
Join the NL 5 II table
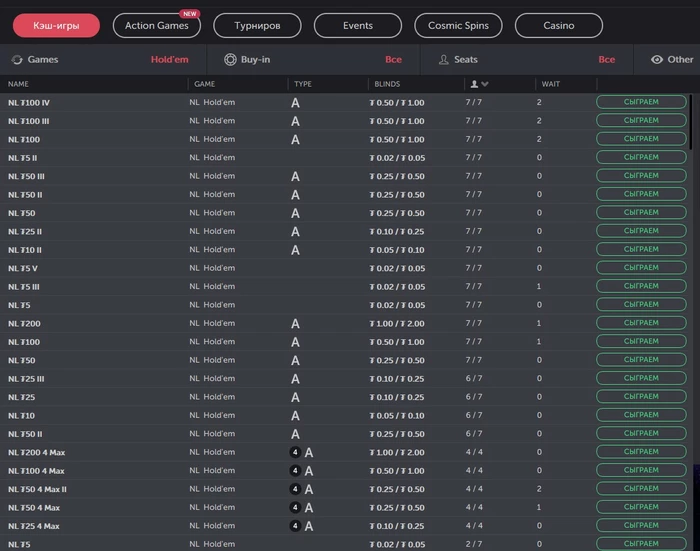[x=641, y=157]
